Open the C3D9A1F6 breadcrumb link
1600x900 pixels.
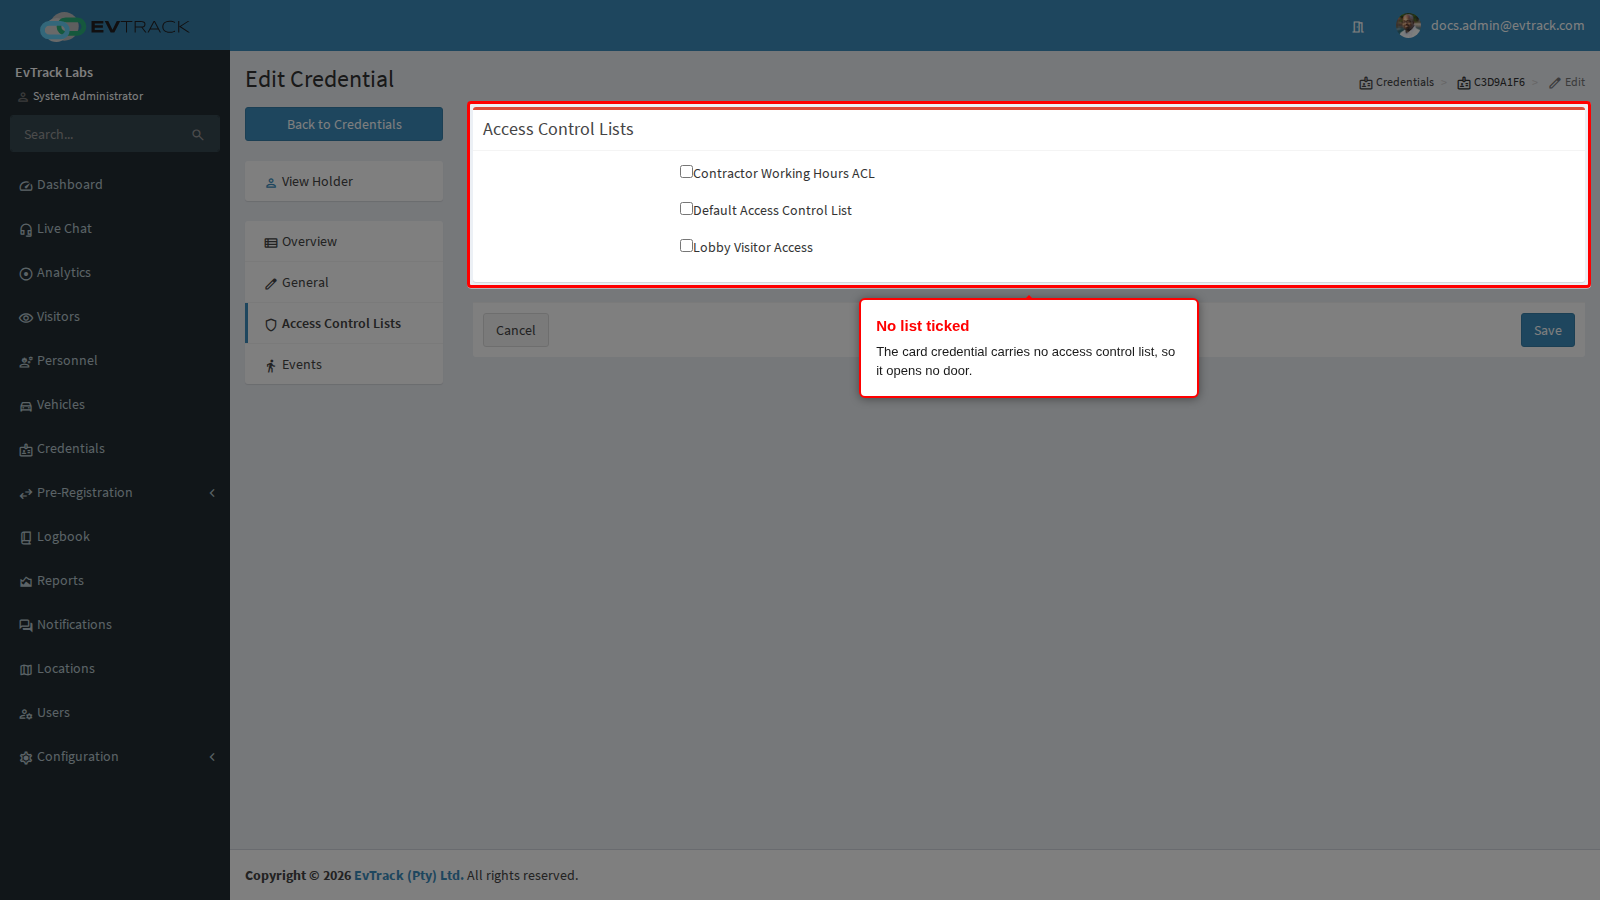pyautogui.click(x=1491, y=82)
